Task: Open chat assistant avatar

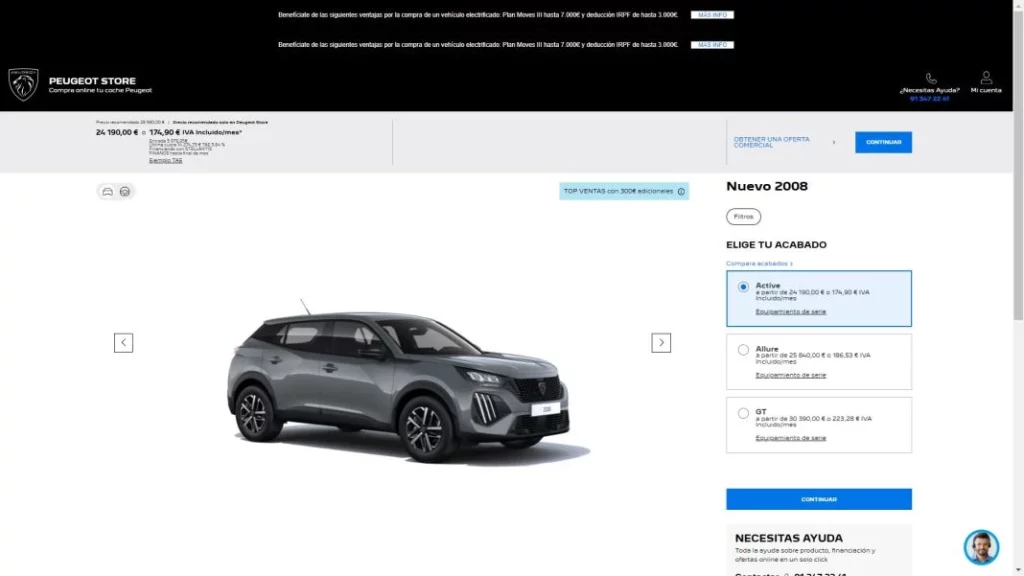Action: pyautogui.click(x=981, y=547)
